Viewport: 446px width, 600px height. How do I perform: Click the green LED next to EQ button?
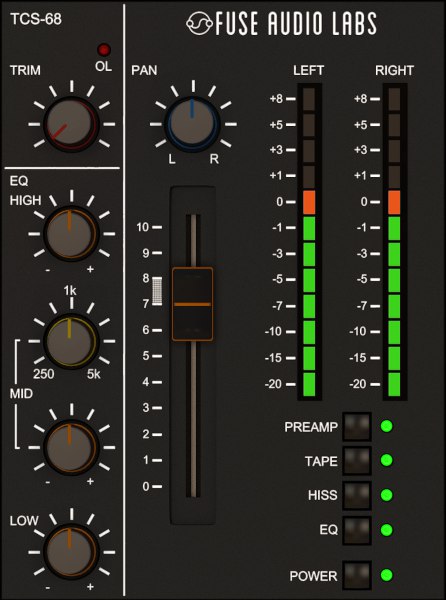pyautogui.click(x=387, y=530)
